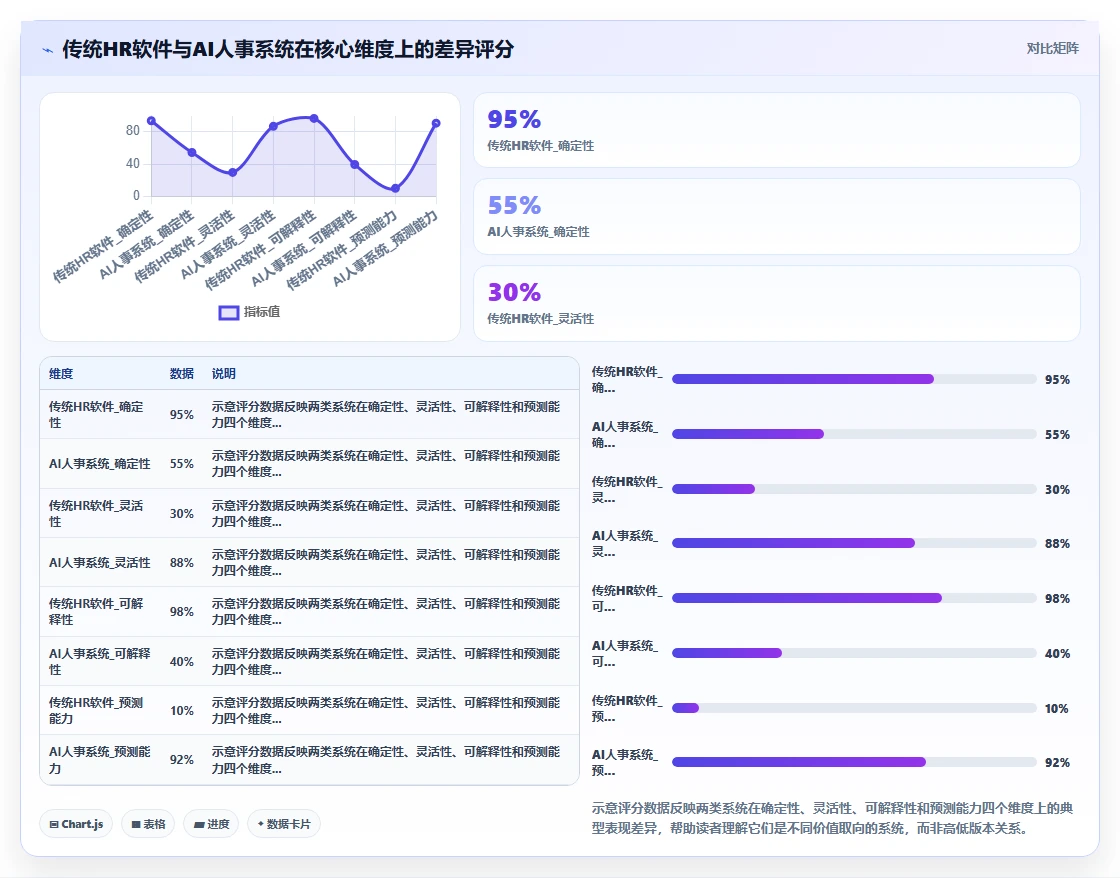The width and height of the screenshot is (1120, 878).
Task: Click the 10% value in the table
Action: [x=181, y=711]
